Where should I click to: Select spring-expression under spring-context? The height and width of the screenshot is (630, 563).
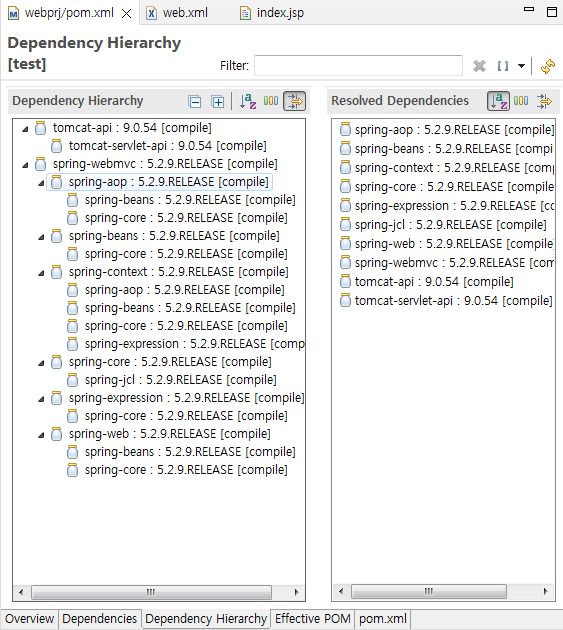pos(194,344)
